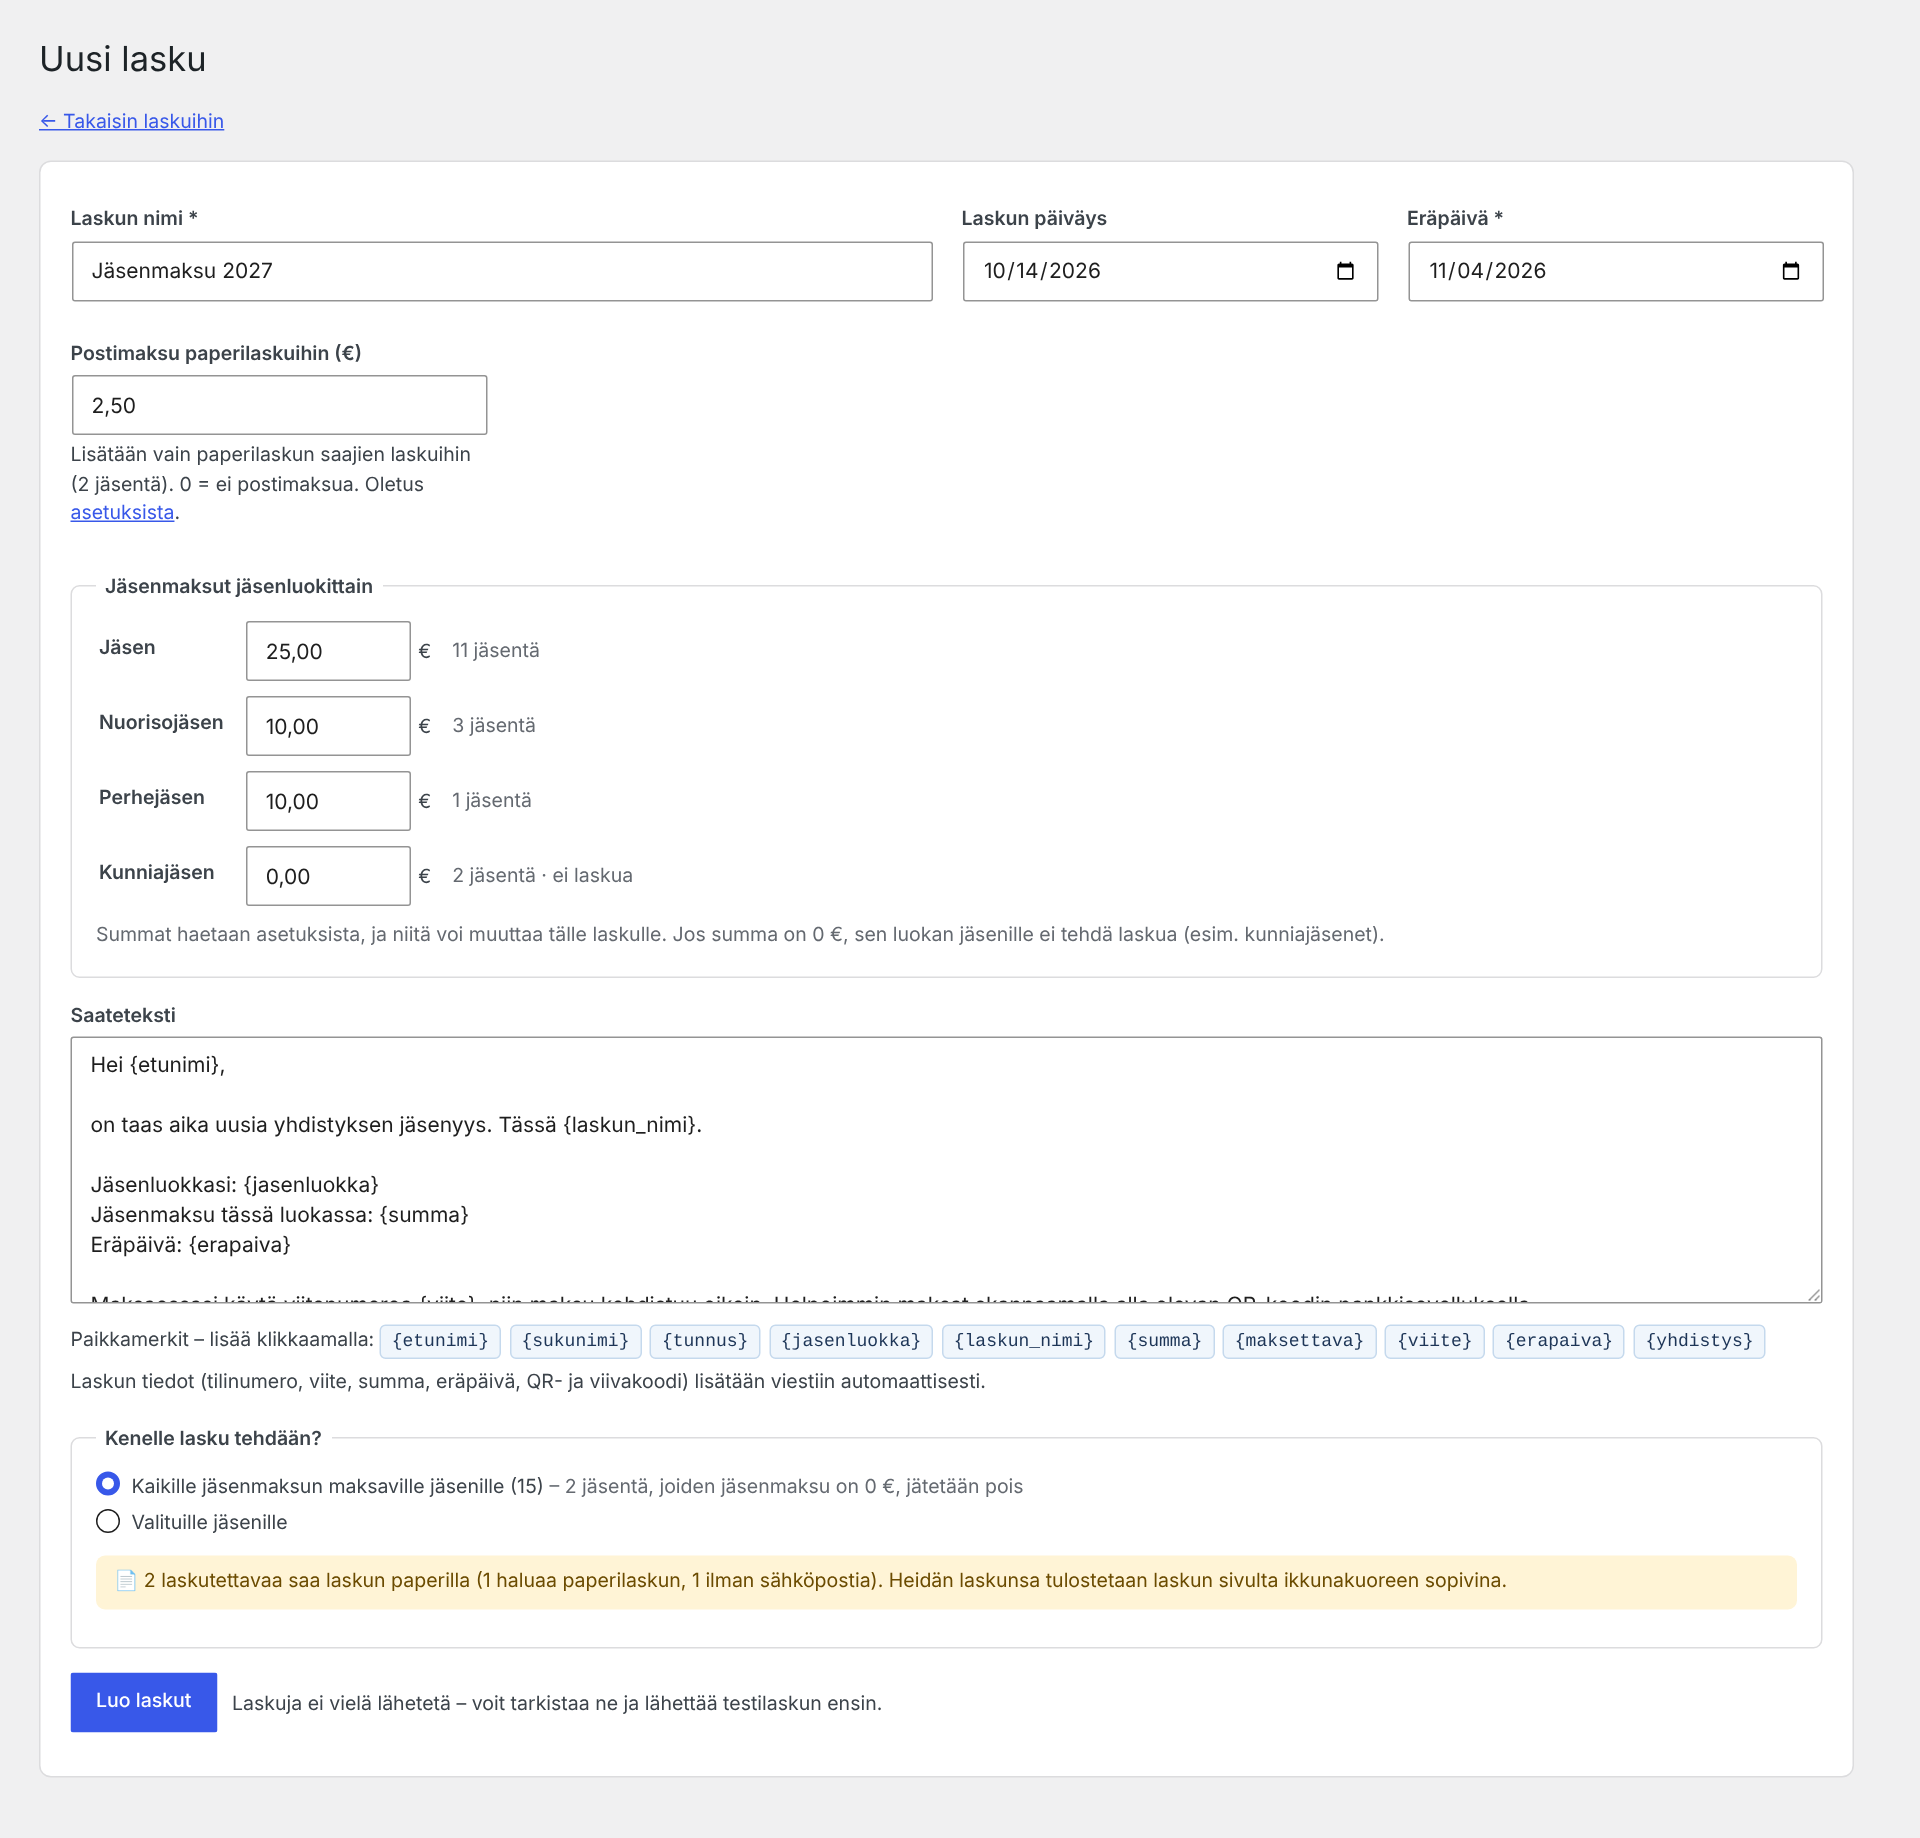Insert the {etunimi} placeholder chip
This screenshot has width=1920, height=1838.
pos(440,1341)
